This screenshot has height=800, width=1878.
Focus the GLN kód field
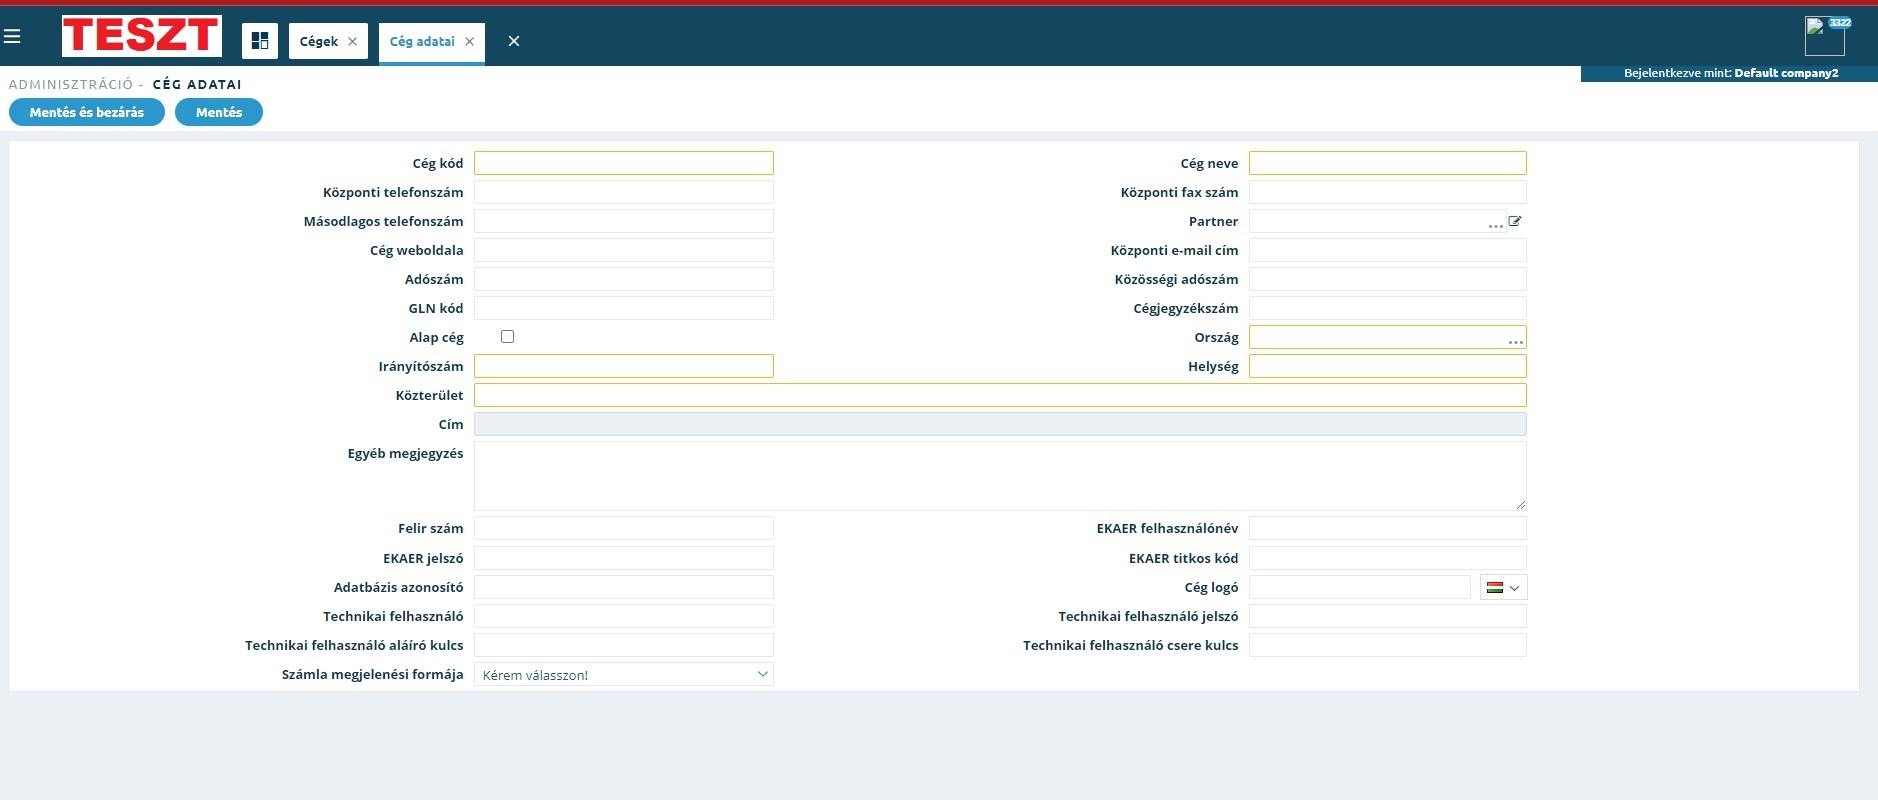click(624, 308)
